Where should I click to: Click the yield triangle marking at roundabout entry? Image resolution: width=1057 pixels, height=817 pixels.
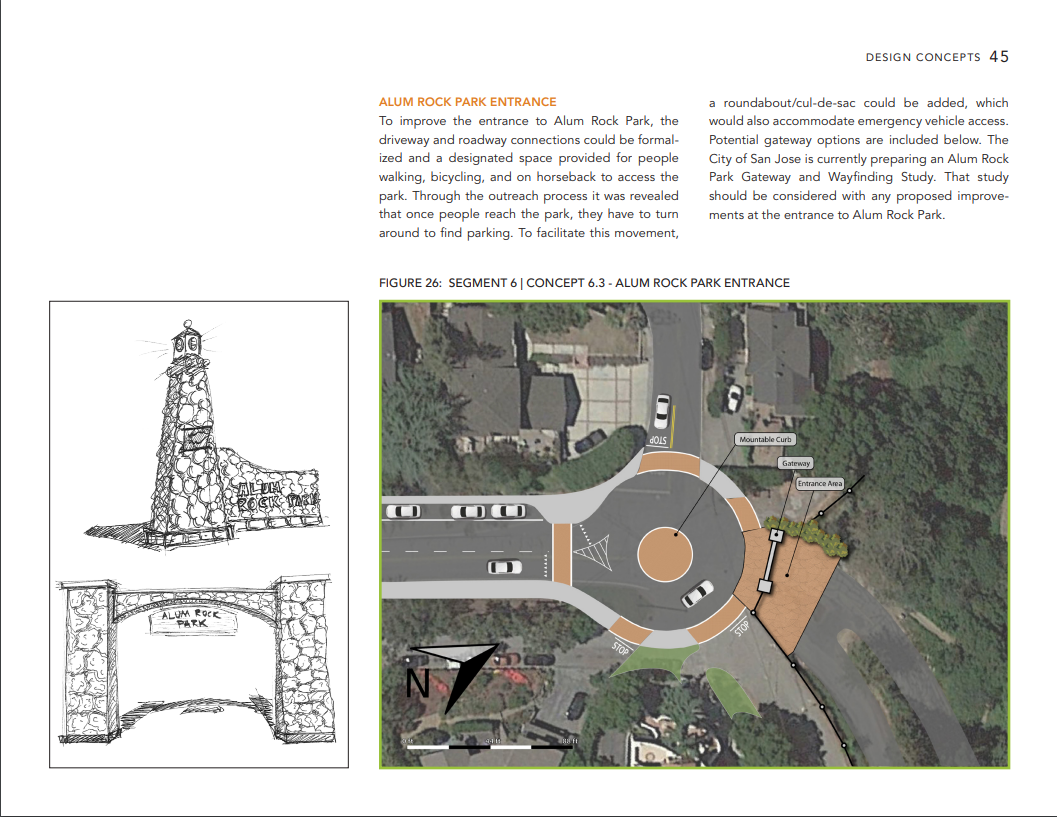(593, 555)
